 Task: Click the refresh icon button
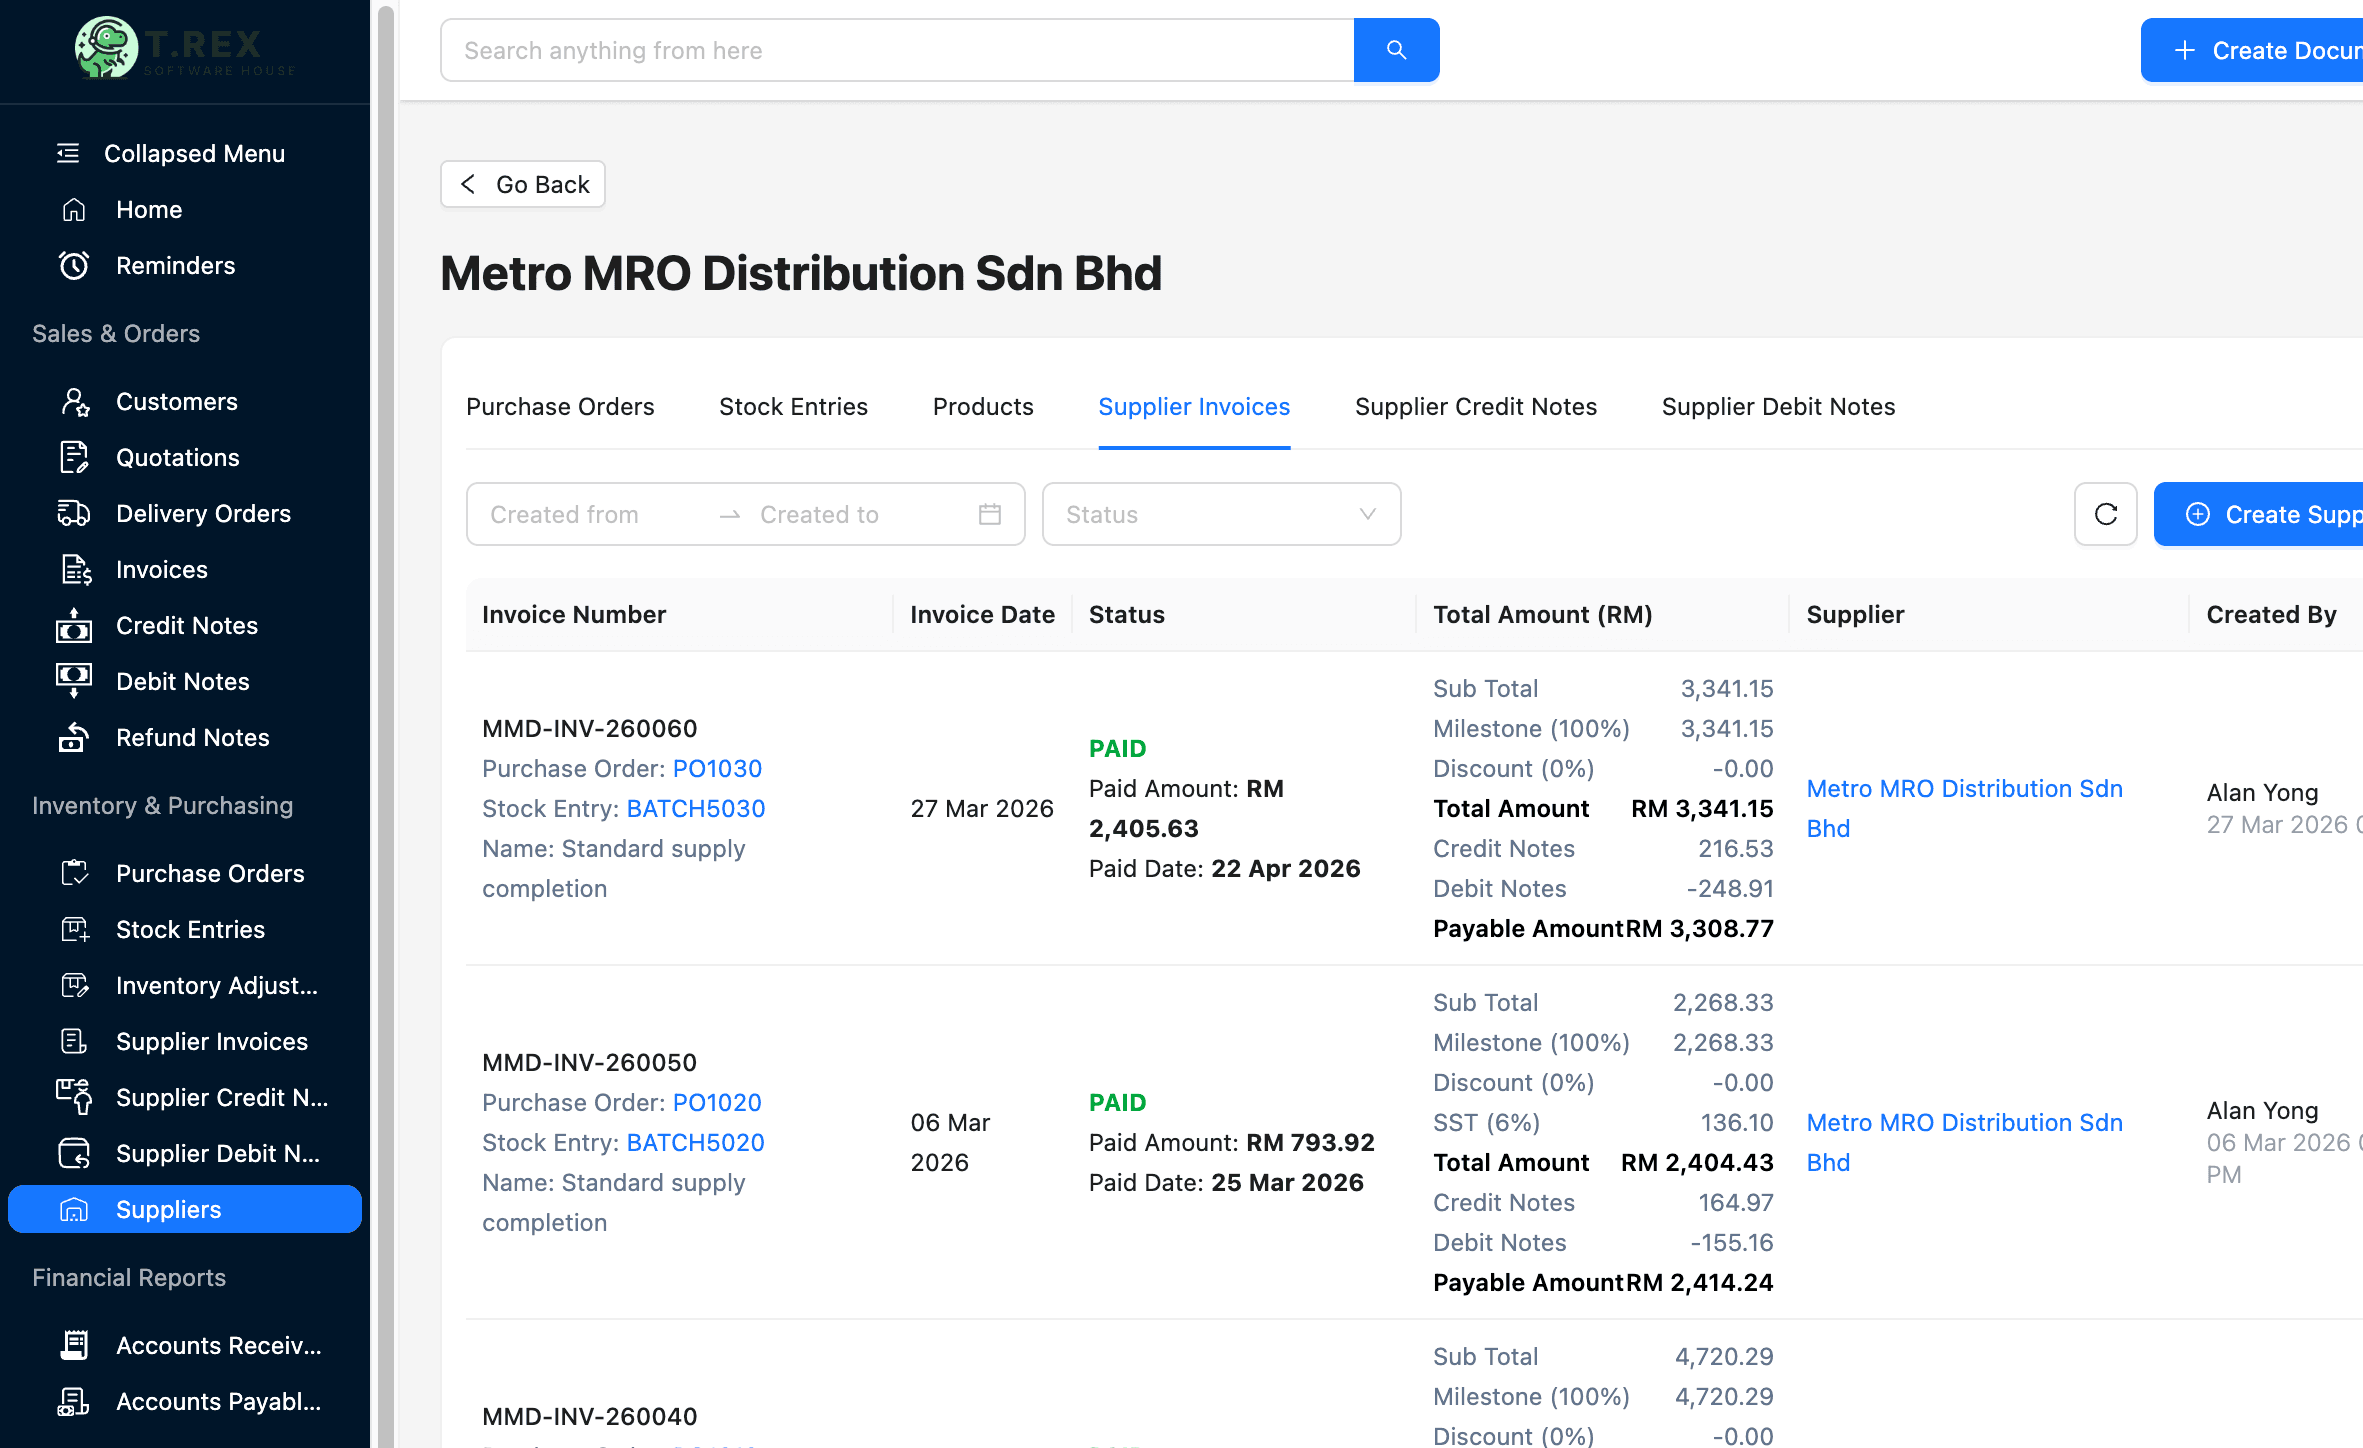(2105, 514)
